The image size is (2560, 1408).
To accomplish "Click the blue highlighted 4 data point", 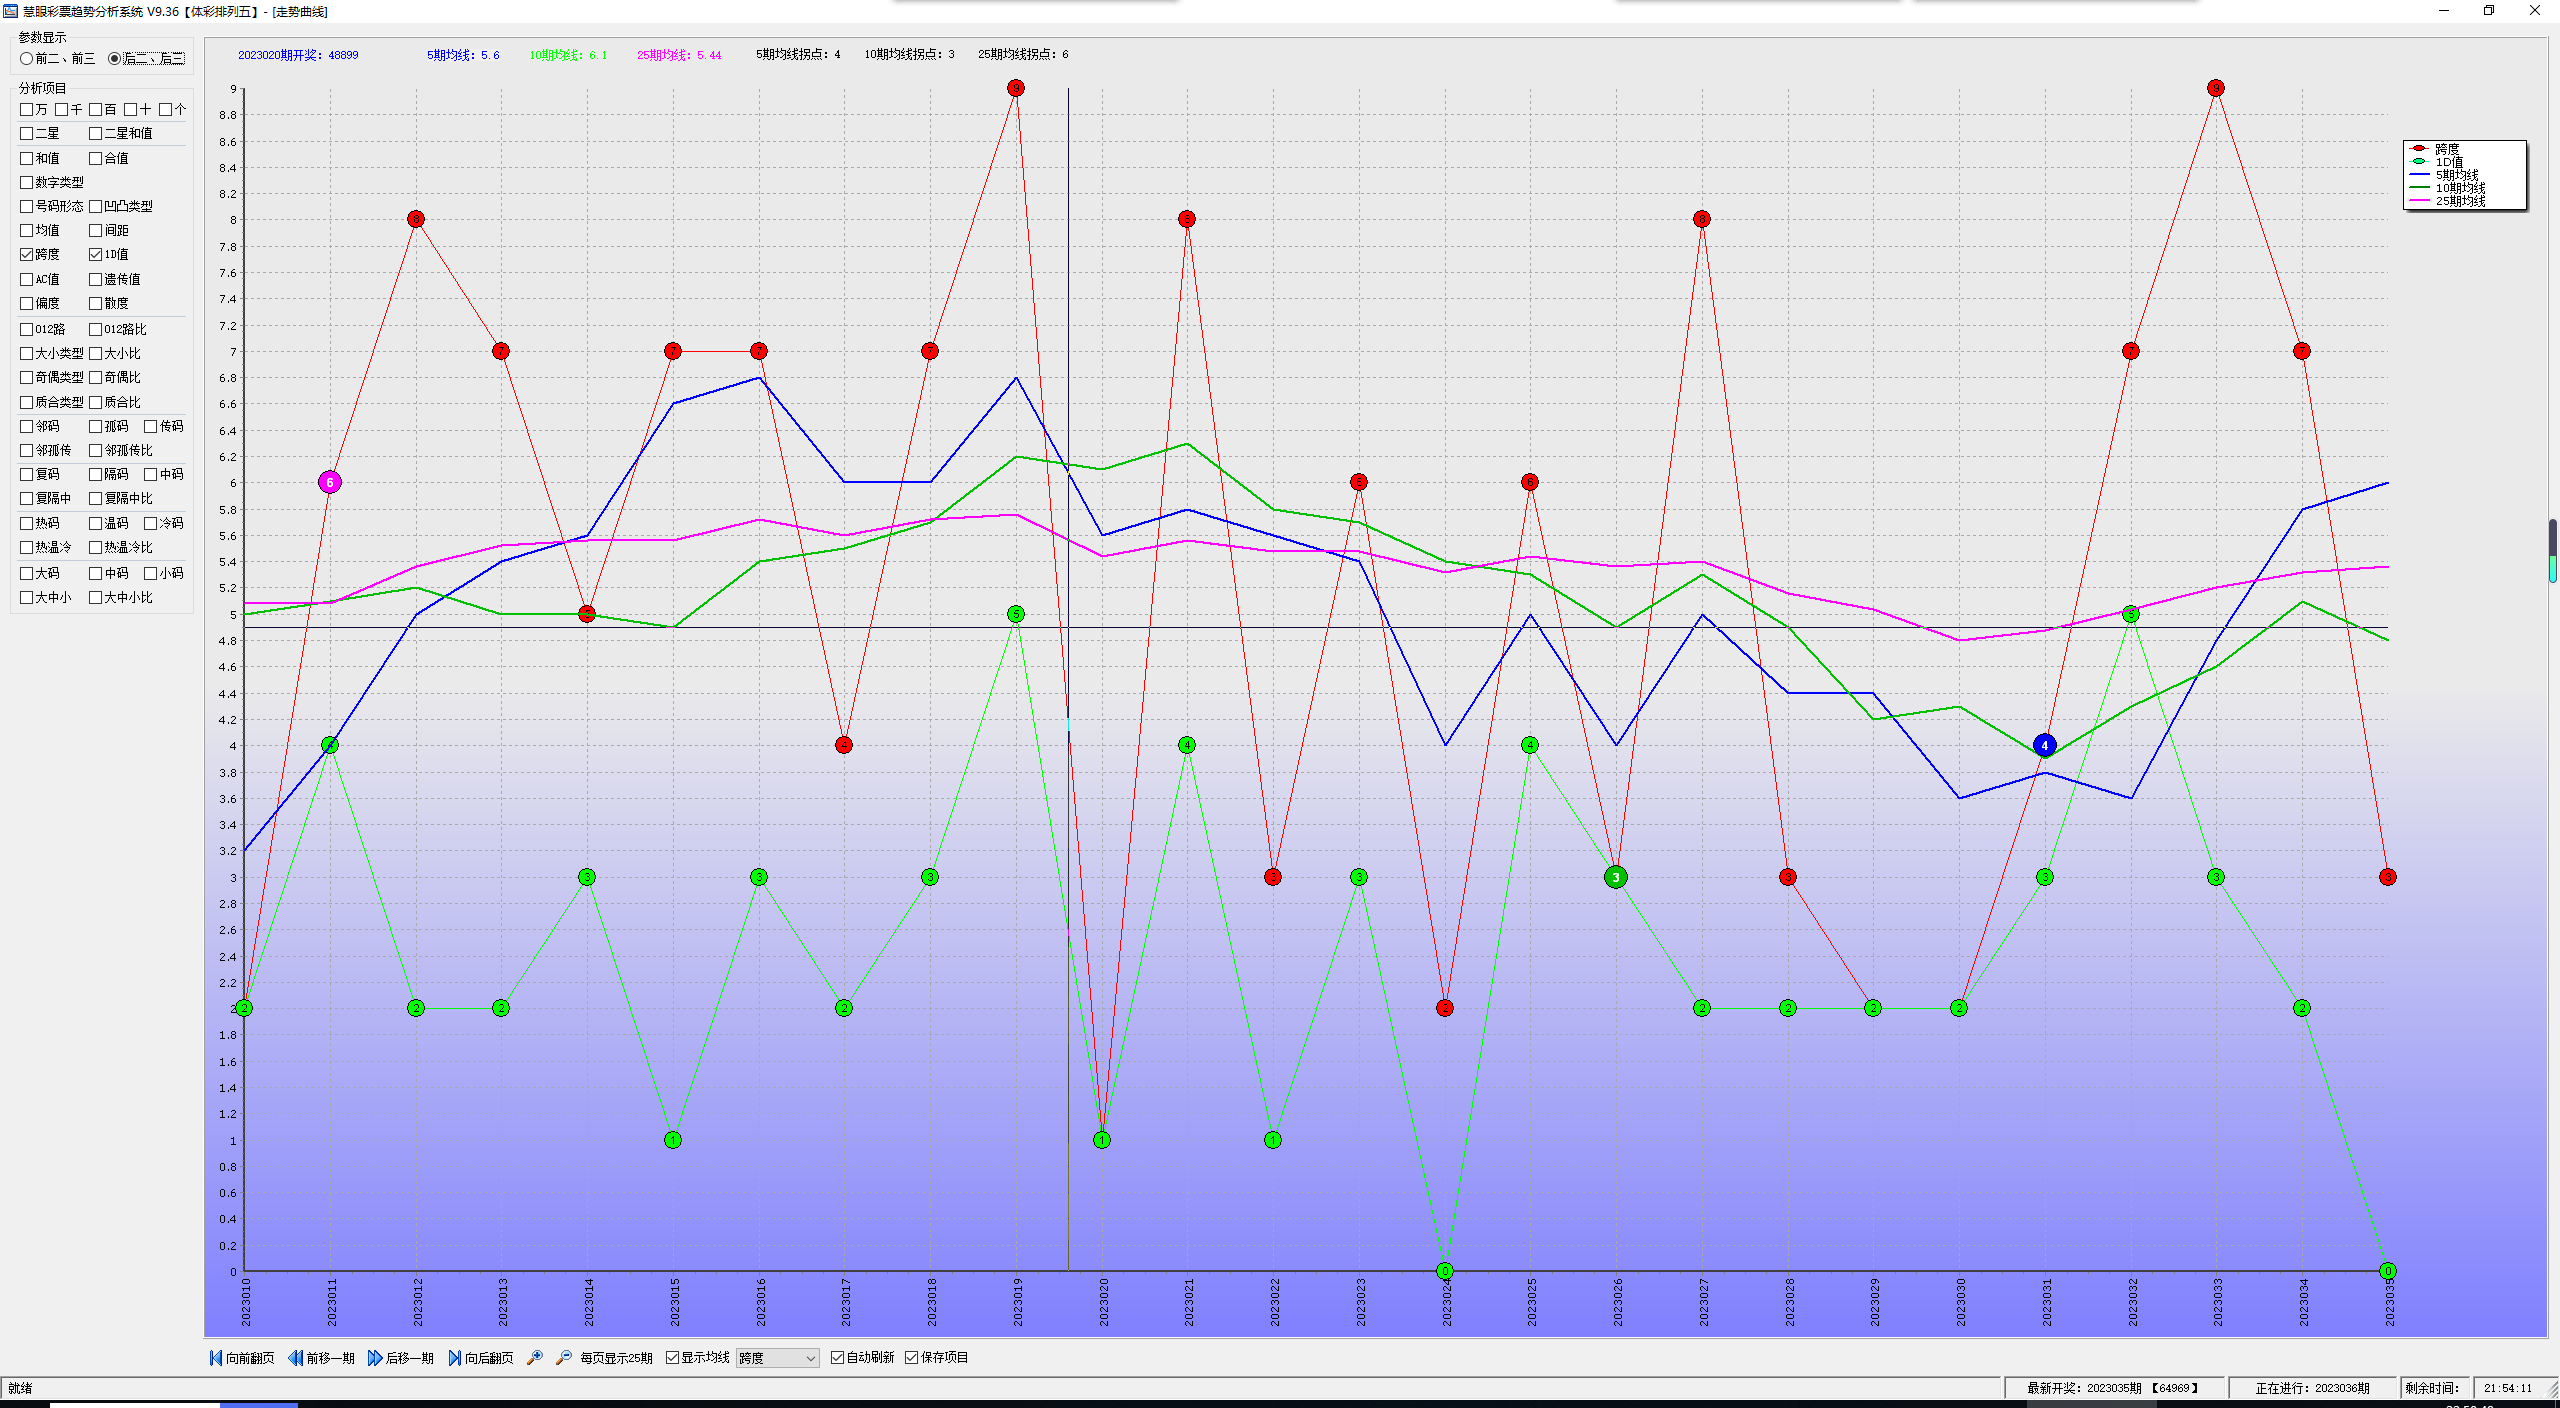I will tap(2044, 745).
